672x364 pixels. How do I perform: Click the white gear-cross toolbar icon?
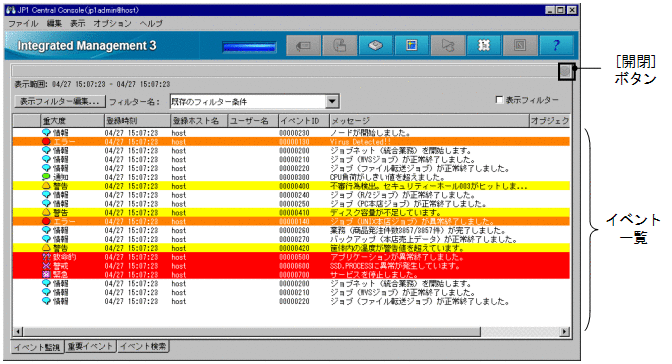484,45
